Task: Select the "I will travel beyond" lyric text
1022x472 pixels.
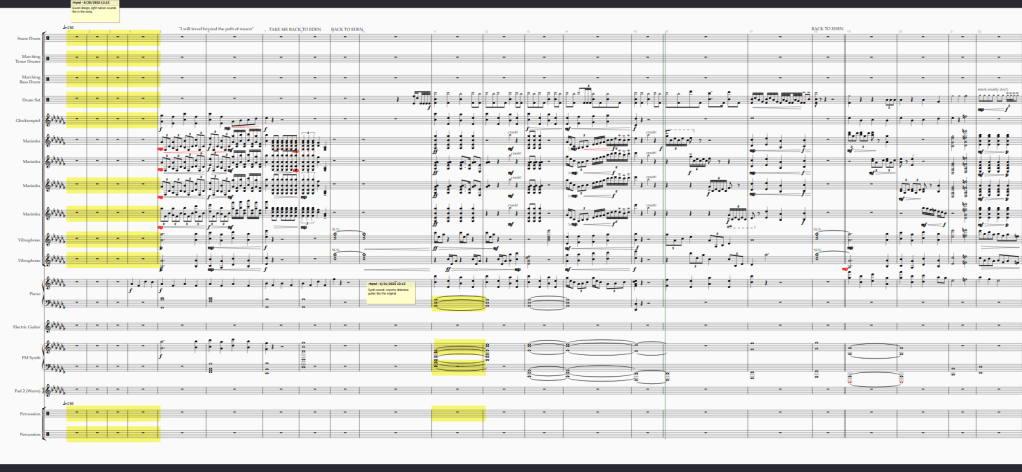Action: point(216,29)
